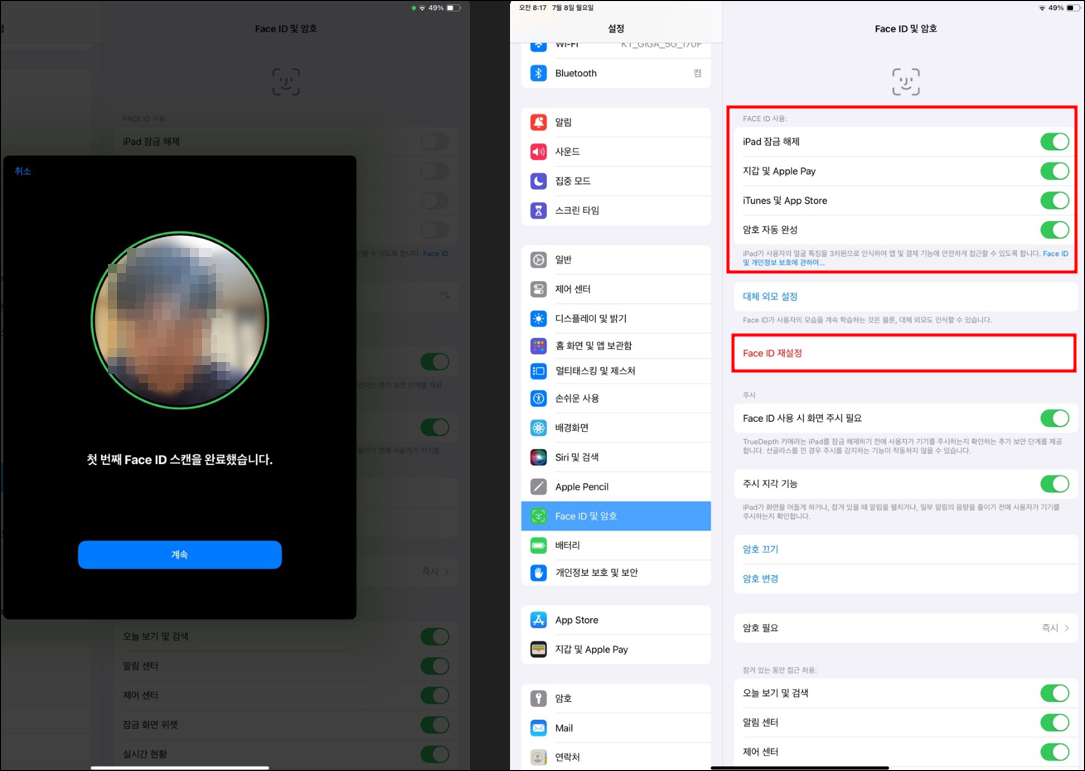Toggle iTunes 및 App Store switch
This screenshot has width=1085, height=771.
tap(1055, 201)
